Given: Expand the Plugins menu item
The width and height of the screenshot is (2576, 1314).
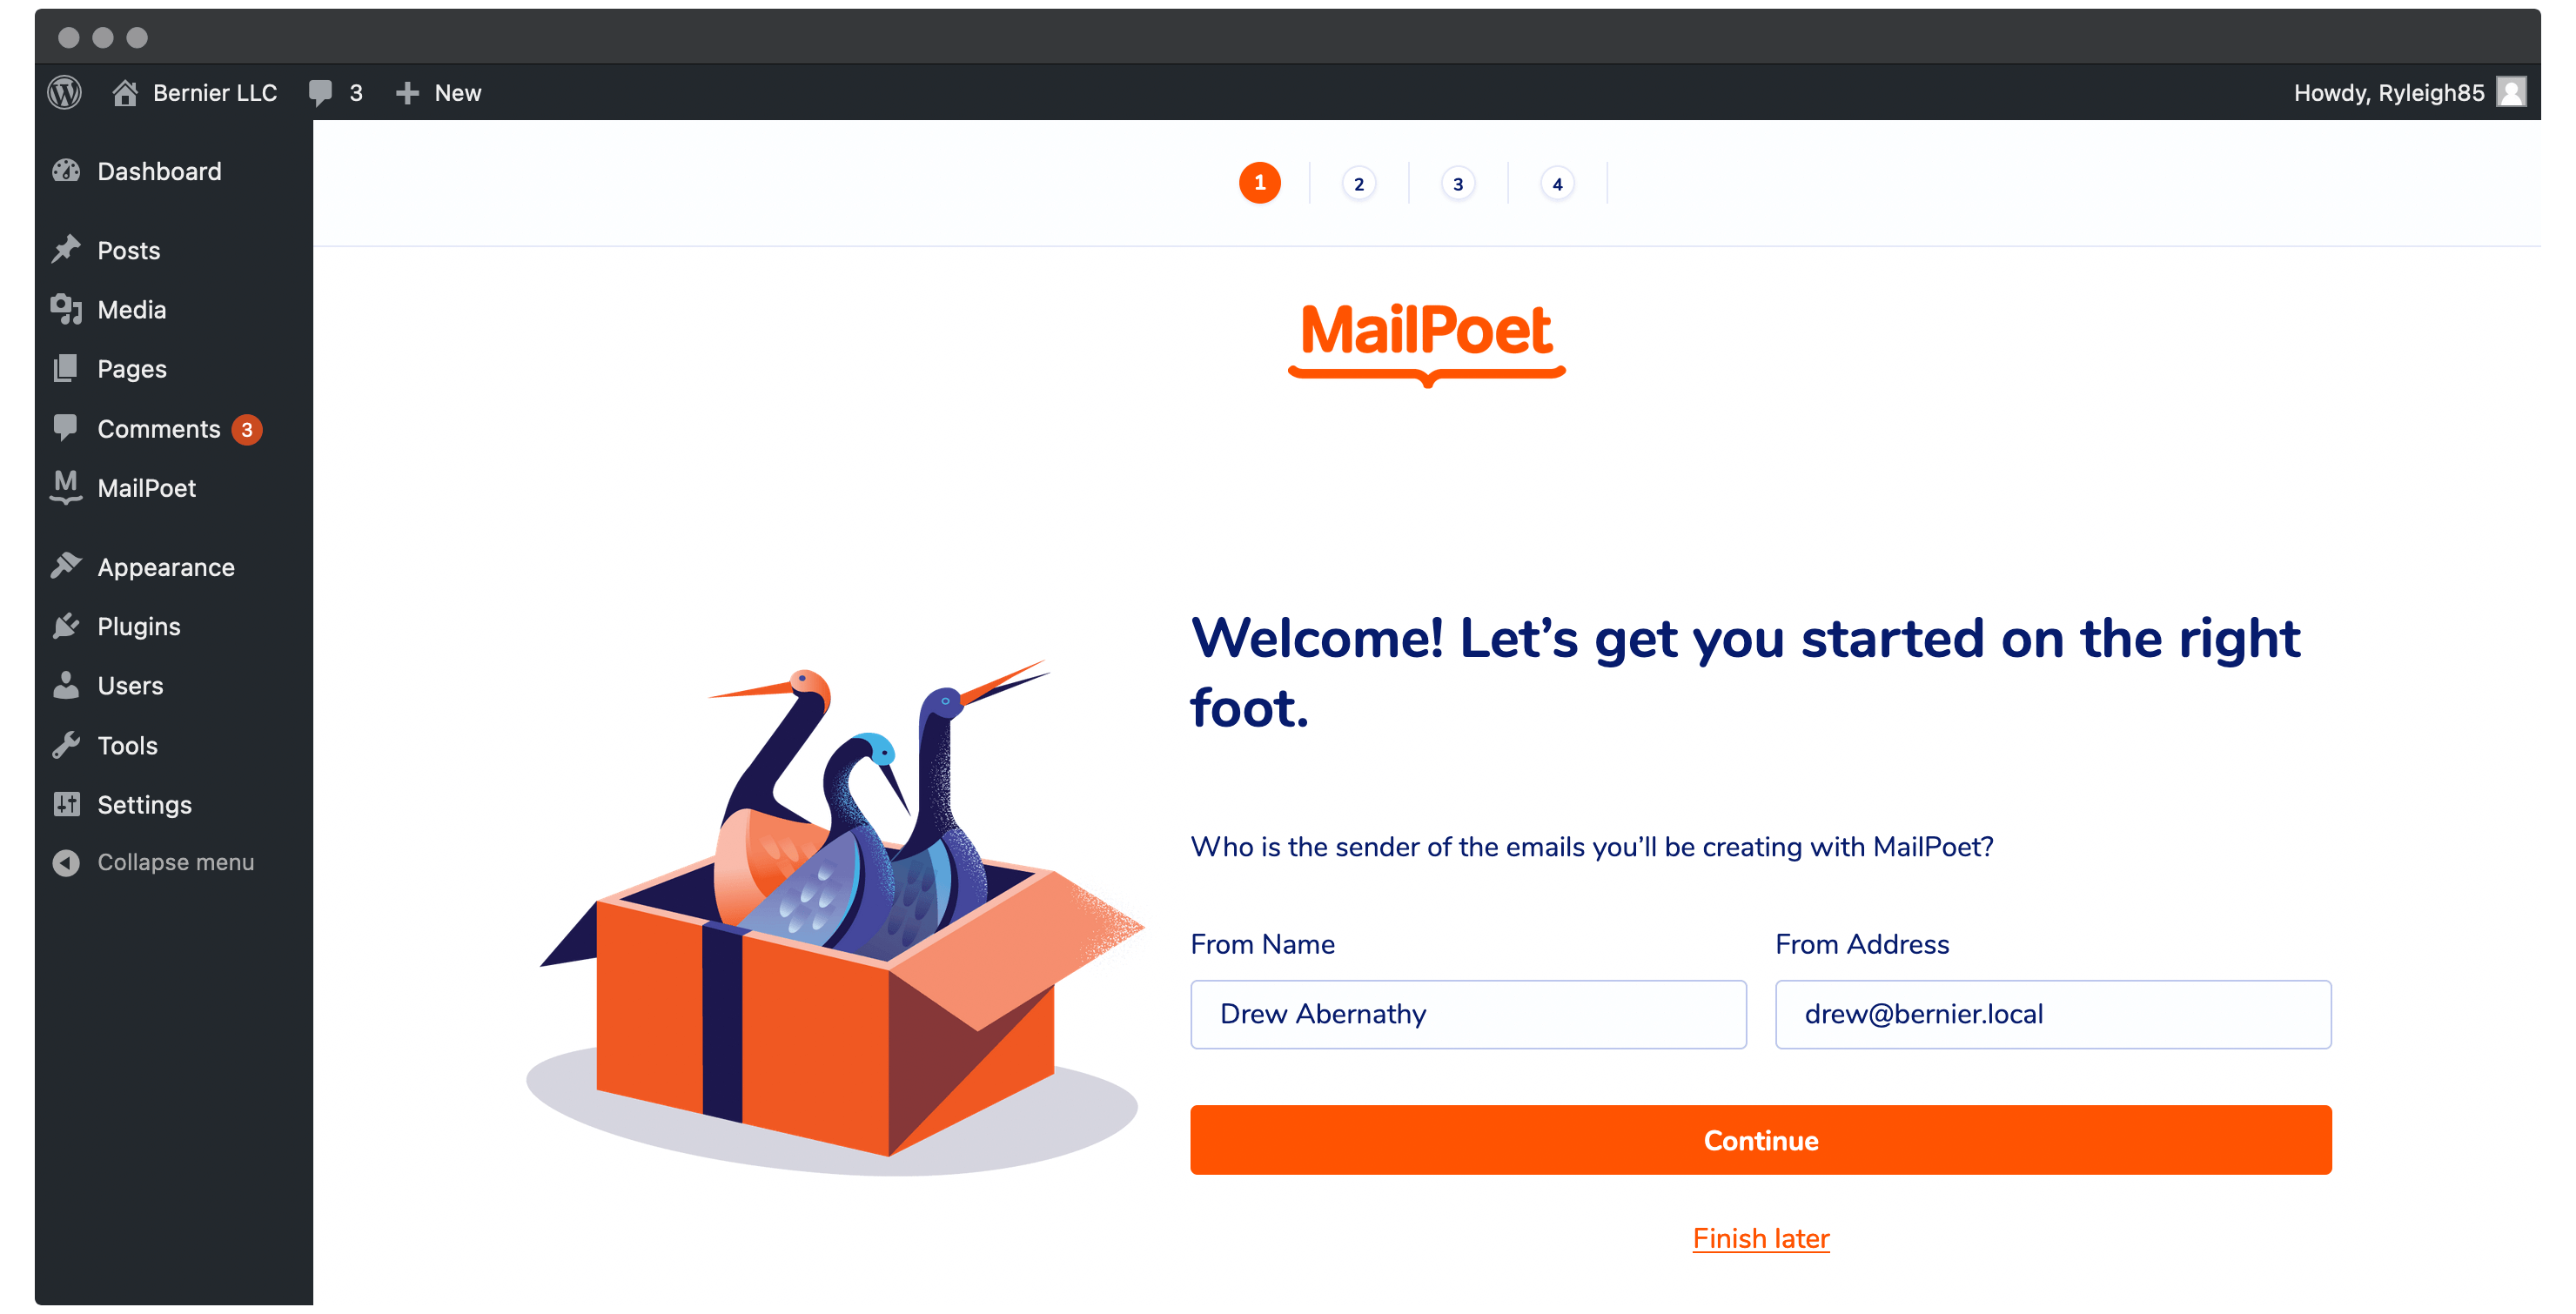Looking at the screenshot, I should pos(141,625).
